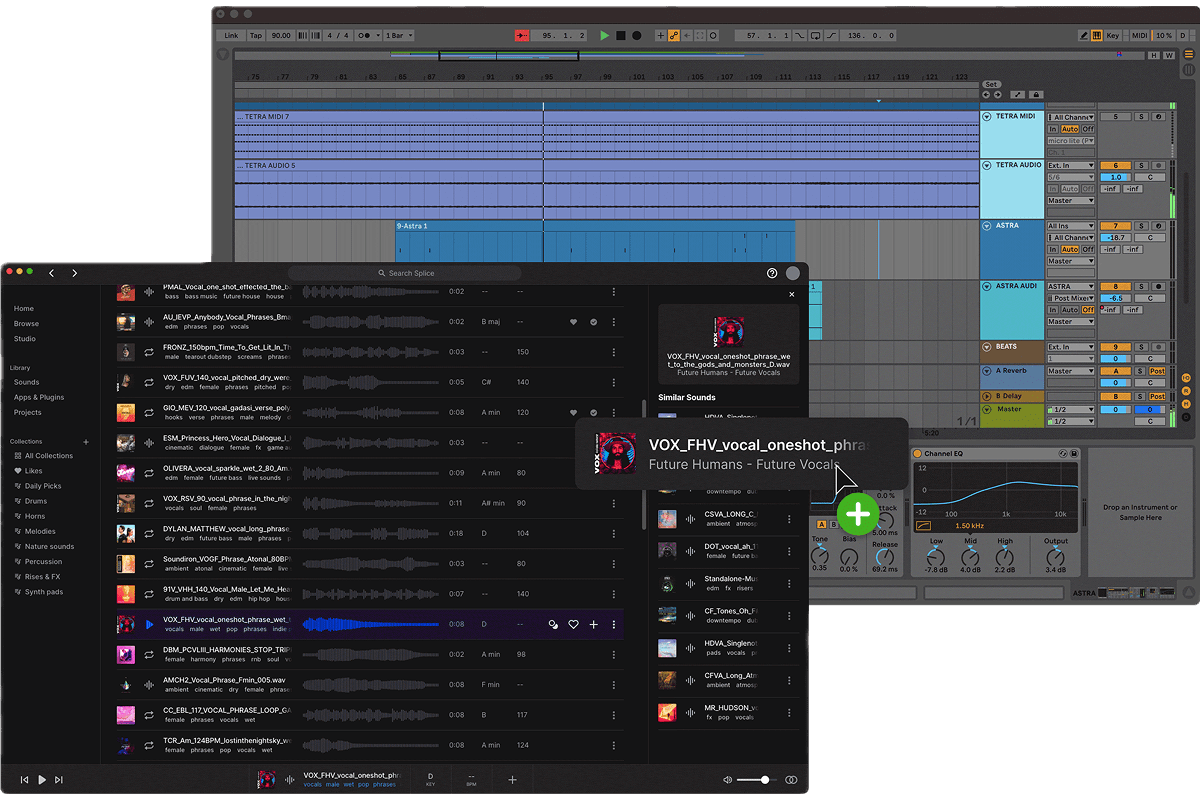Screen dimensions: 1200x800
Task: Fold the ASTRA AUDI track
Action: [x=987, y=286]
